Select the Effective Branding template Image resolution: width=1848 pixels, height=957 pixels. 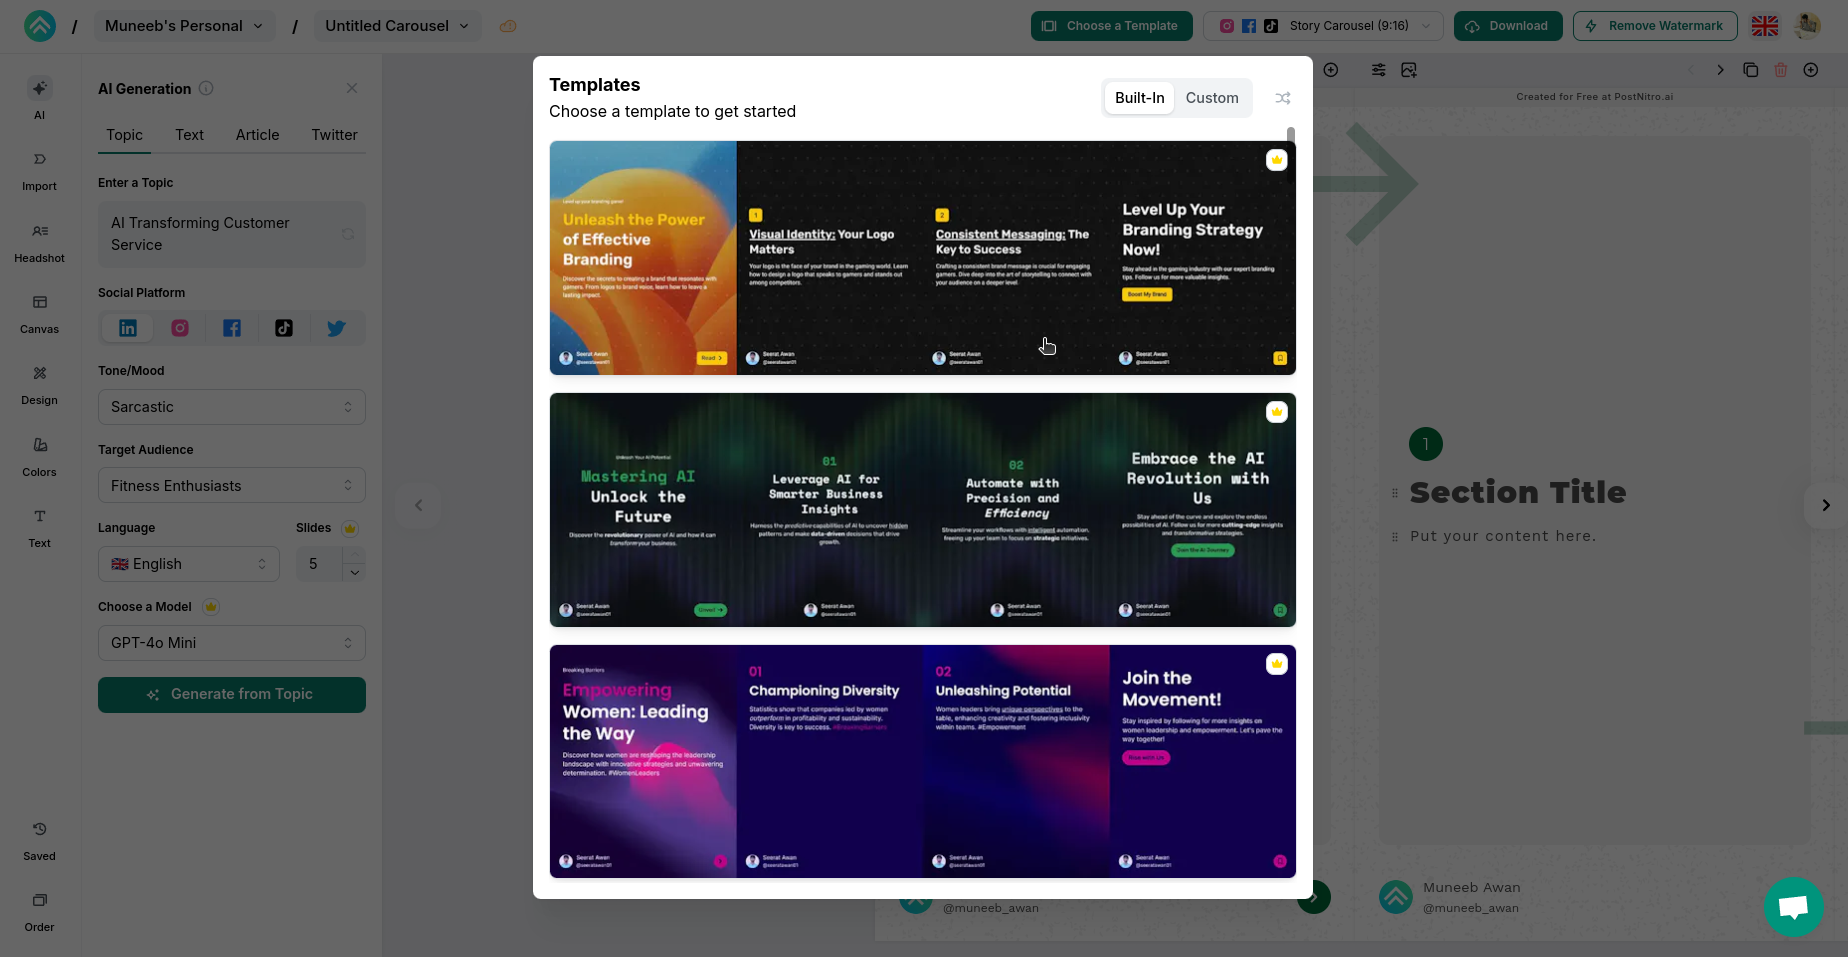[x=922, y=258]
